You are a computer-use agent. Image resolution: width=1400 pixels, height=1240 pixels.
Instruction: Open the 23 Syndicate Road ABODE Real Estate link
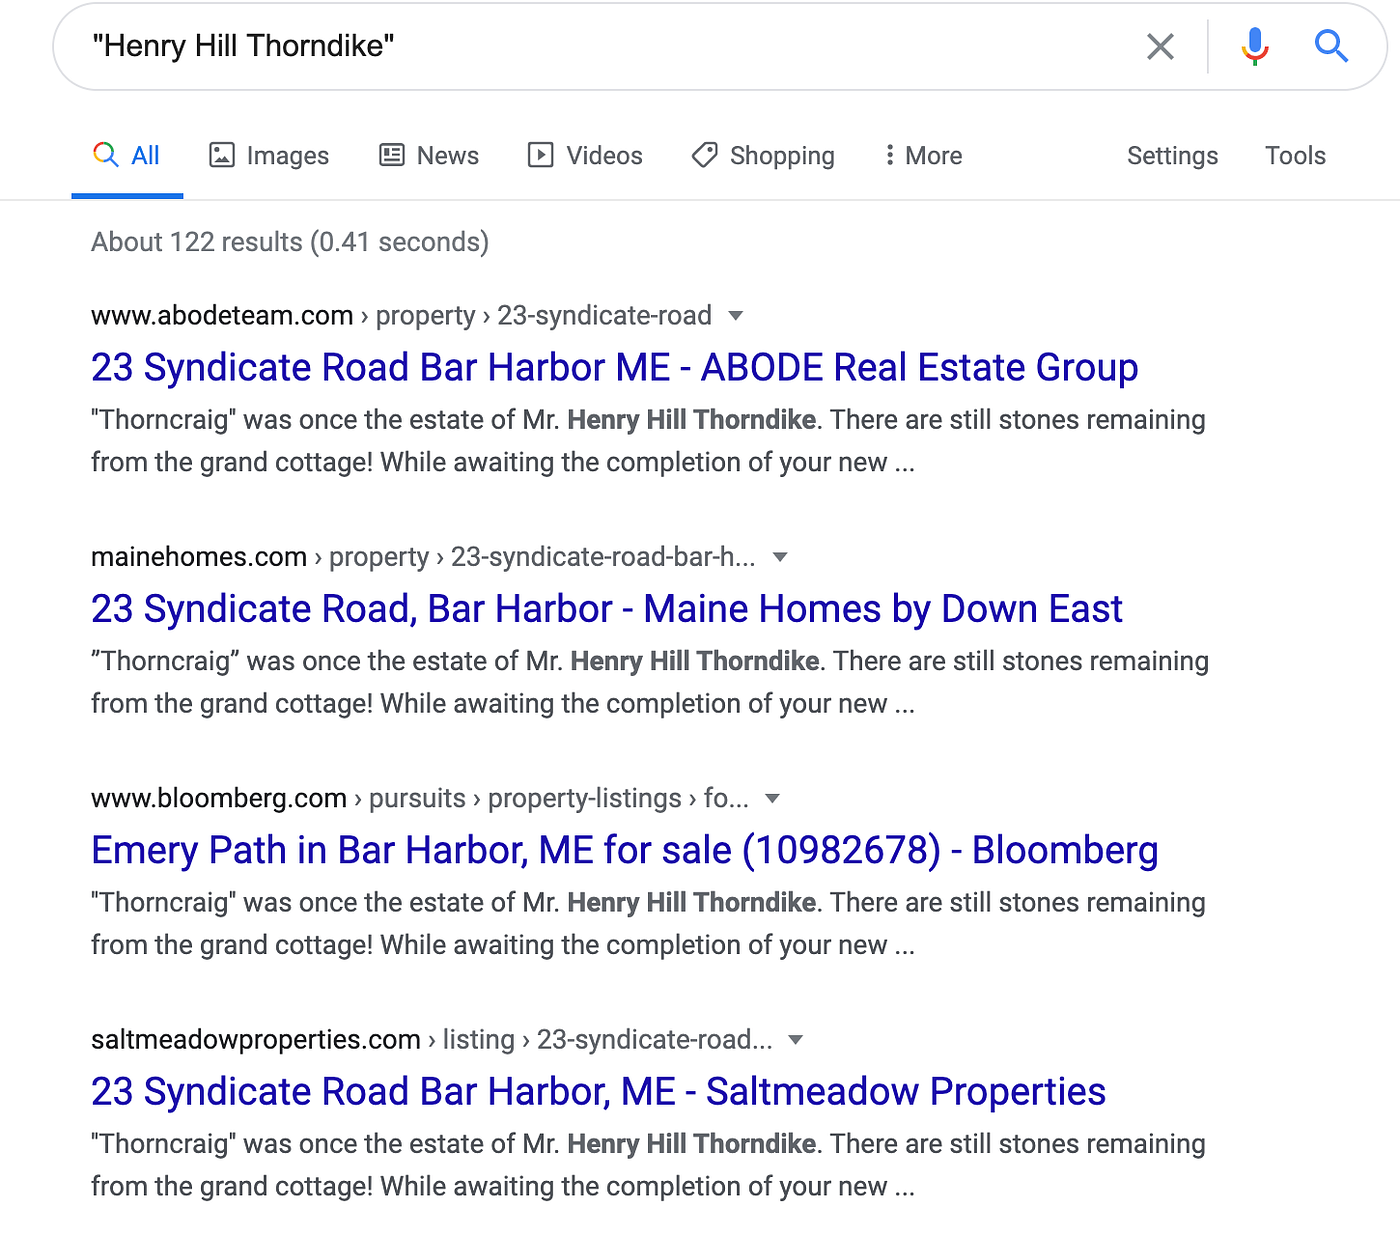coord(614,367)
